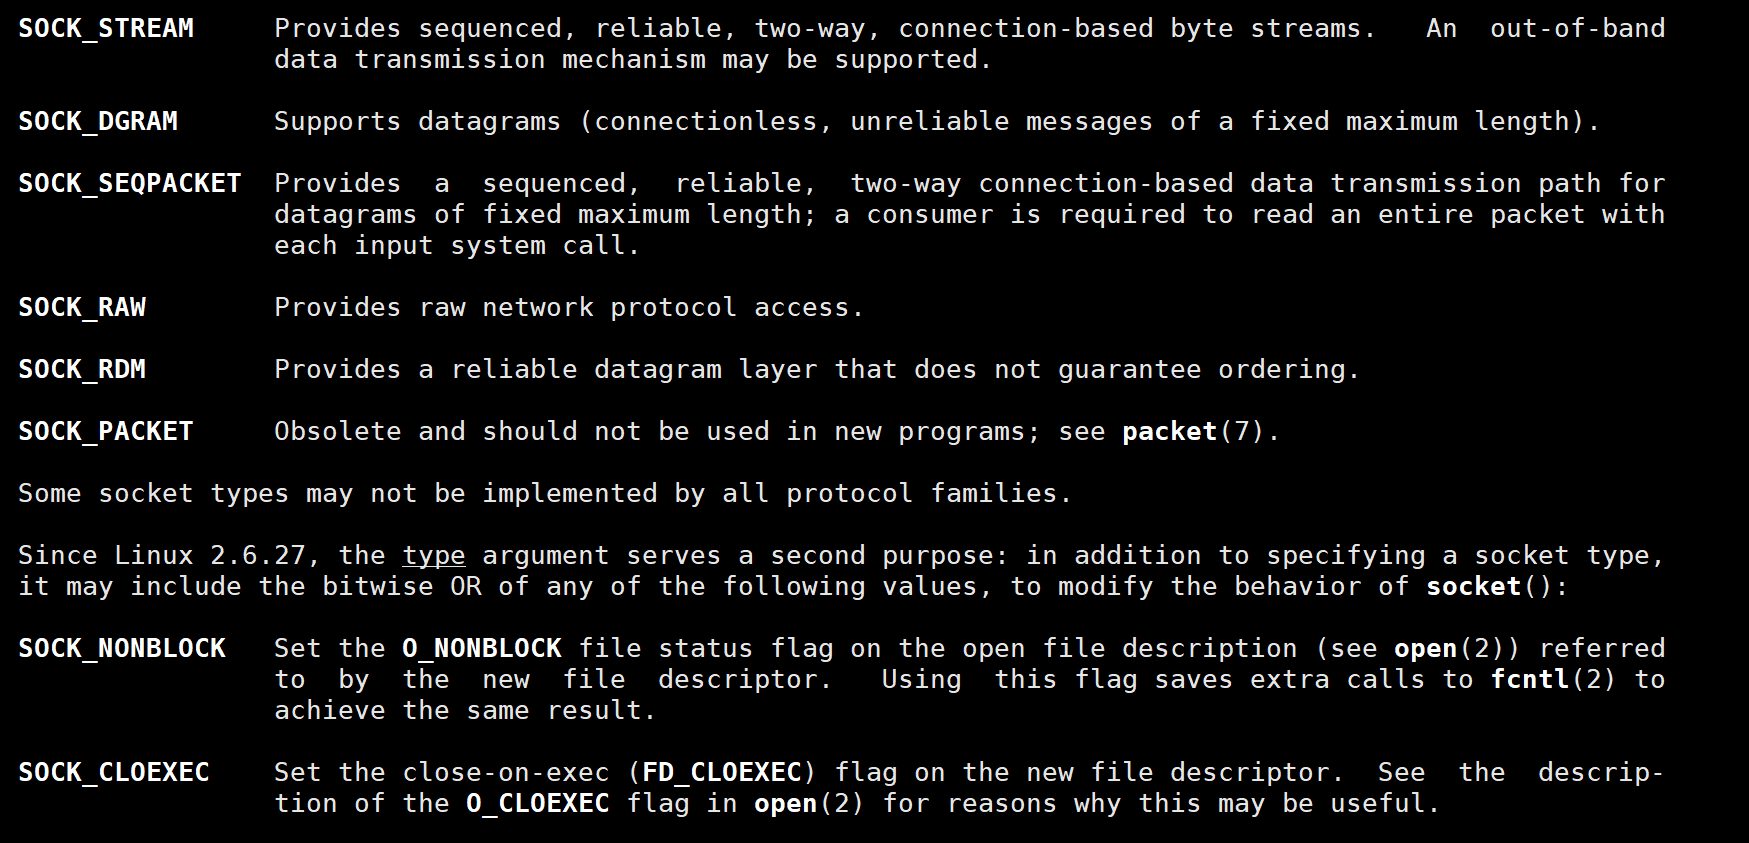Screen dimensions: 1749x843
Task: Click the bold O_NONBLOCK text
Action: (x=482, y=649)
